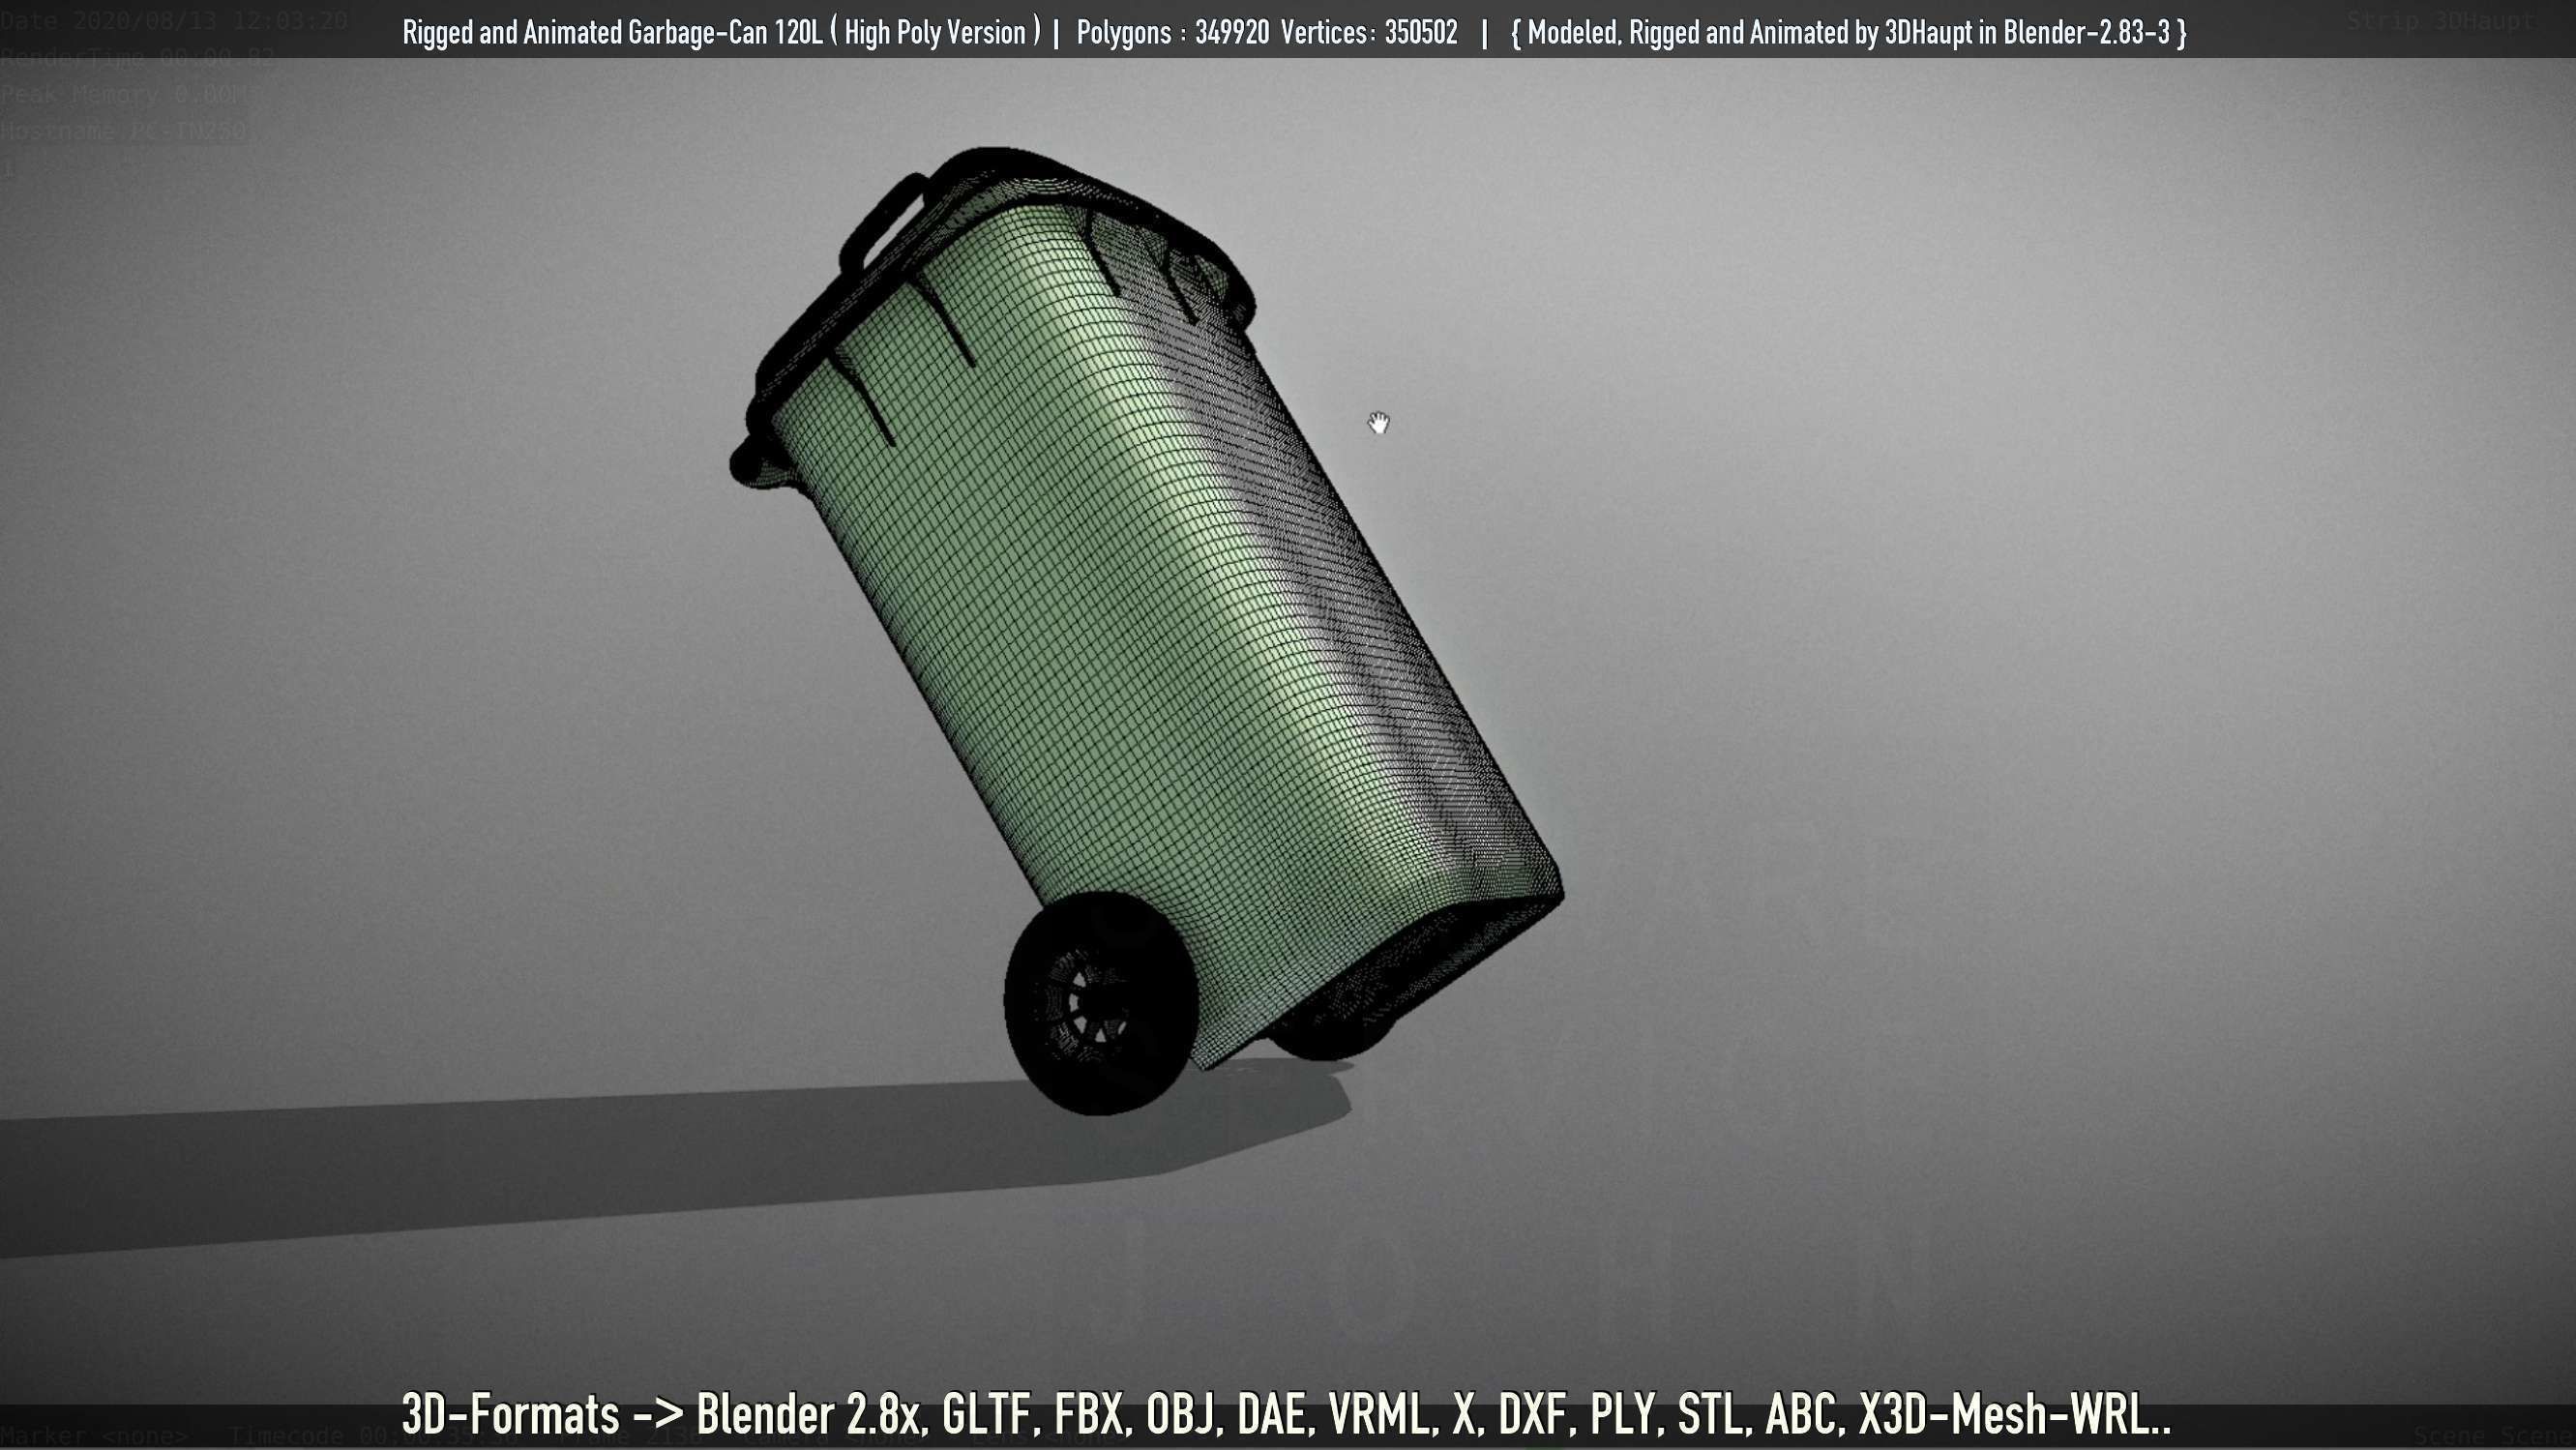Click 'OBJ' in the formats list
The width and height of the screenshot is (2576, 1450).
tap(1180, 1414)
